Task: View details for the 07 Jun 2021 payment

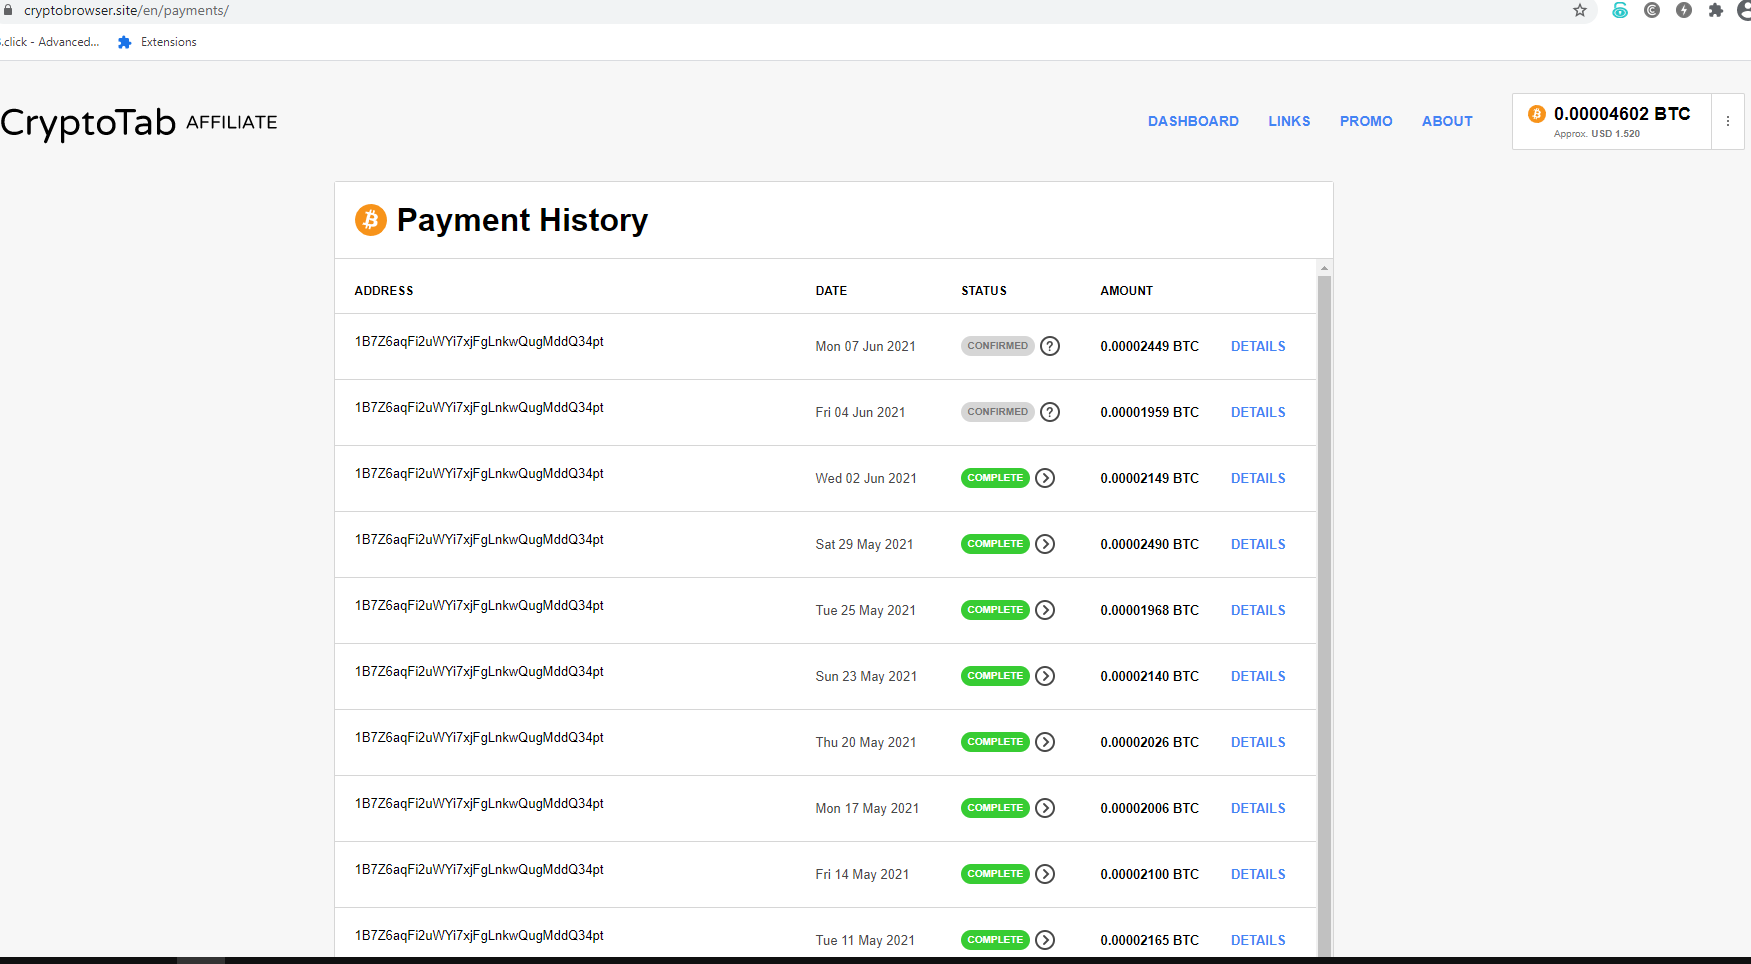Action: click(x=1258, y=346)
